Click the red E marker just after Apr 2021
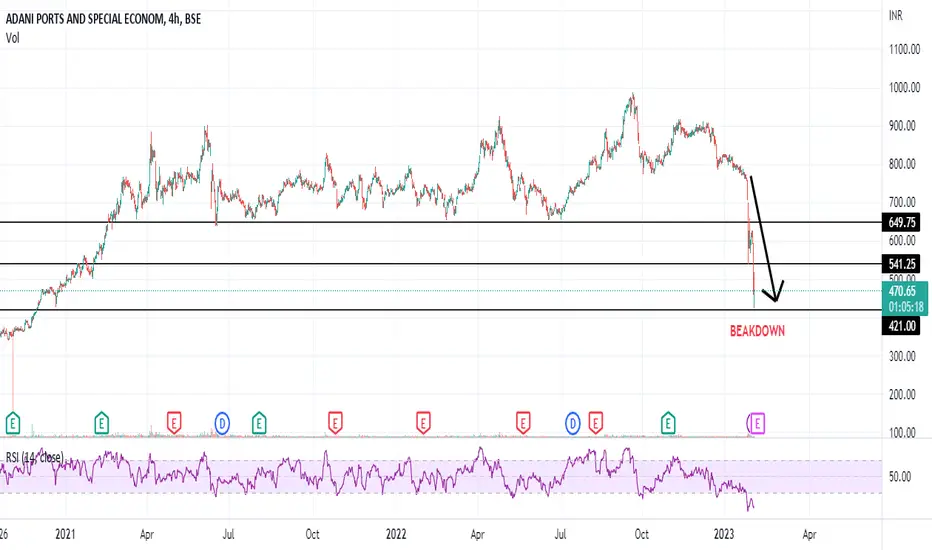The height and width of the screenshot is (550, 932). tap(174, 423)
